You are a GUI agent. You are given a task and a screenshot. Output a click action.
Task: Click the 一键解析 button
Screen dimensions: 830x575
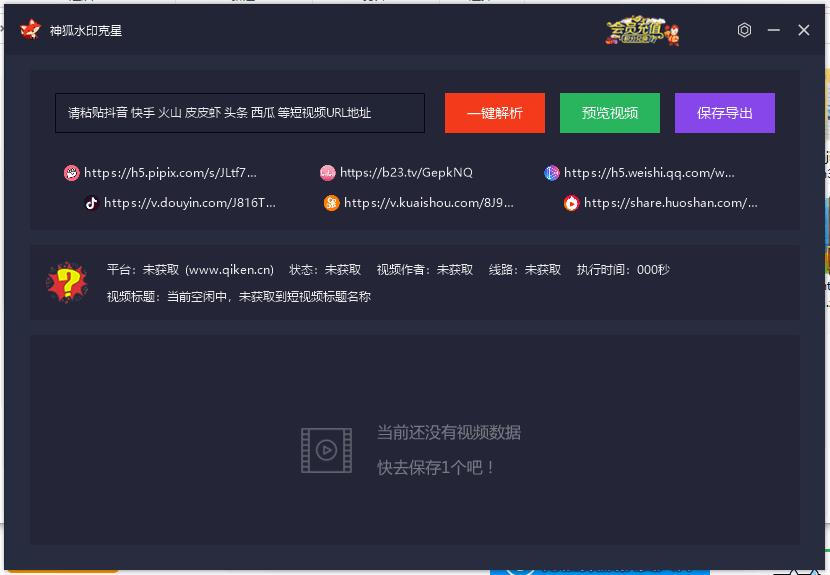click(x=494, y=113)
